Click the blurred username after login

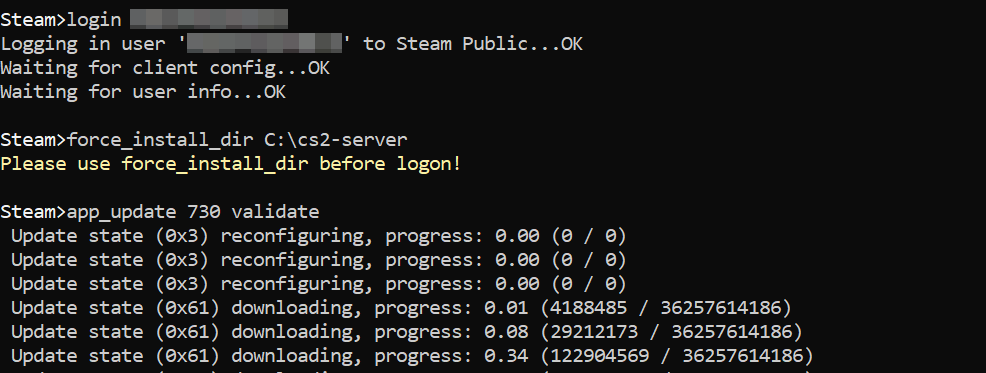point(209,19)
